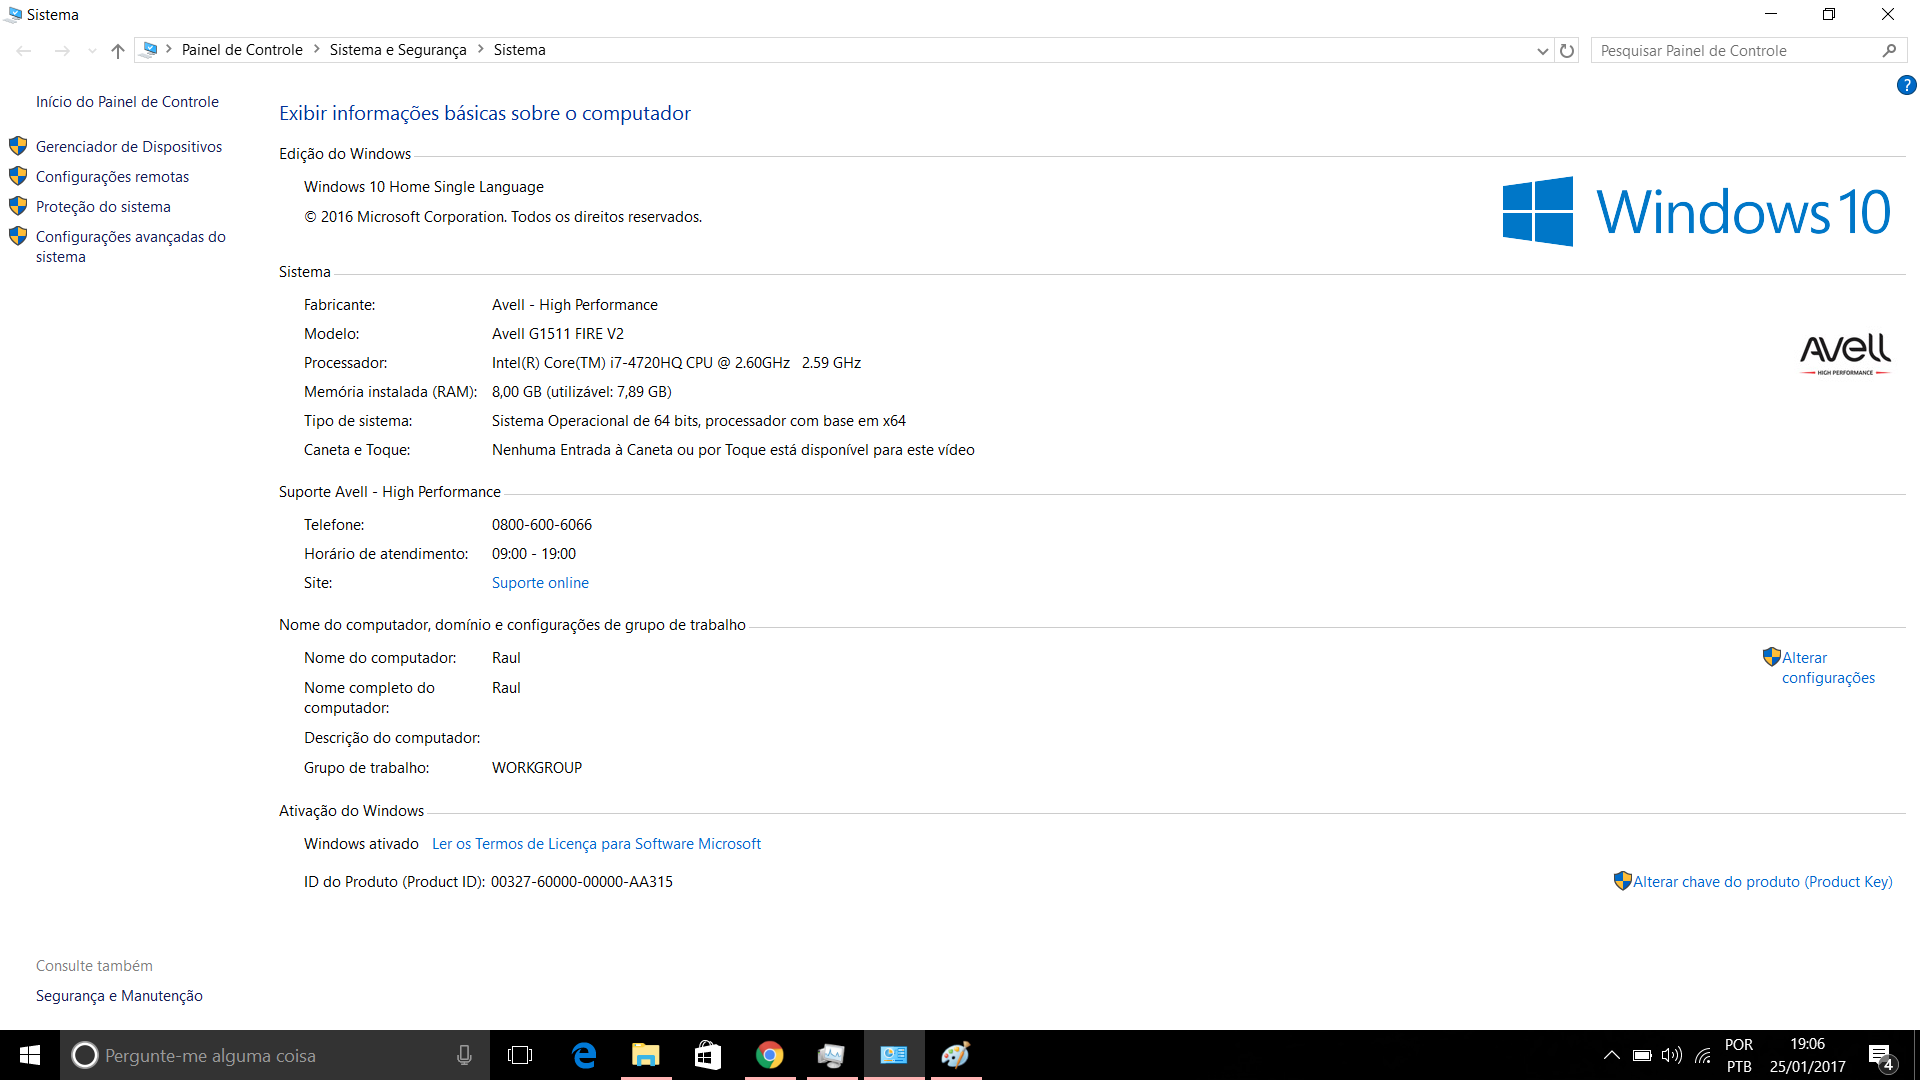This screenshot has width=1920, height=1080.
Task: Click the forward navigation arrow
Action: pos(62,50)
